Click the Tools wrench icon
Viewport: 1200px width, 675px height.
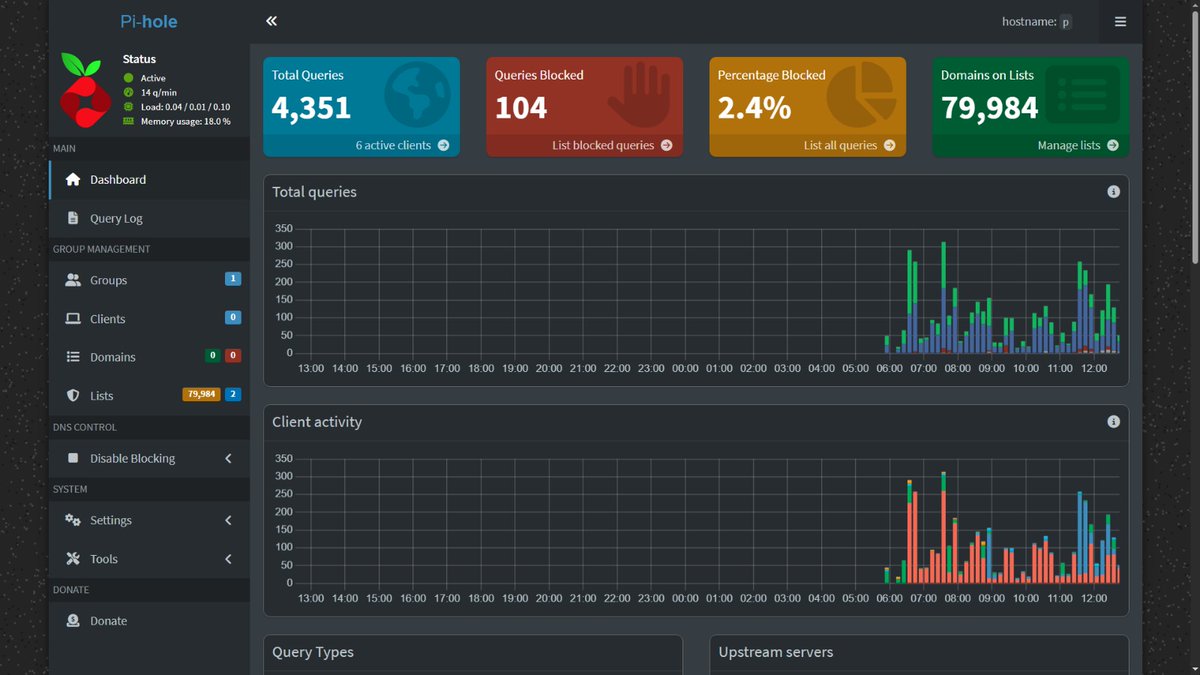[x=73, y=559]
